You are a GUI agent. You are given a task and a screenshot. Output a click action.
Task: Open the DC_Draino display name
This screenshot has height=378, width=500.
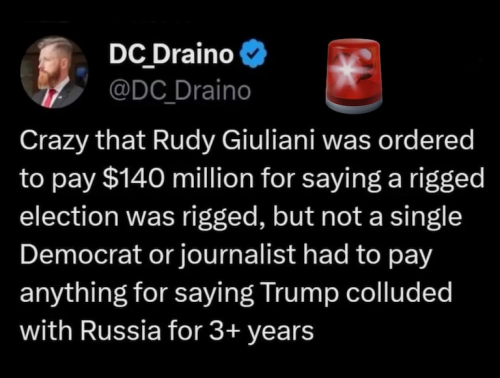pos(171,54)
